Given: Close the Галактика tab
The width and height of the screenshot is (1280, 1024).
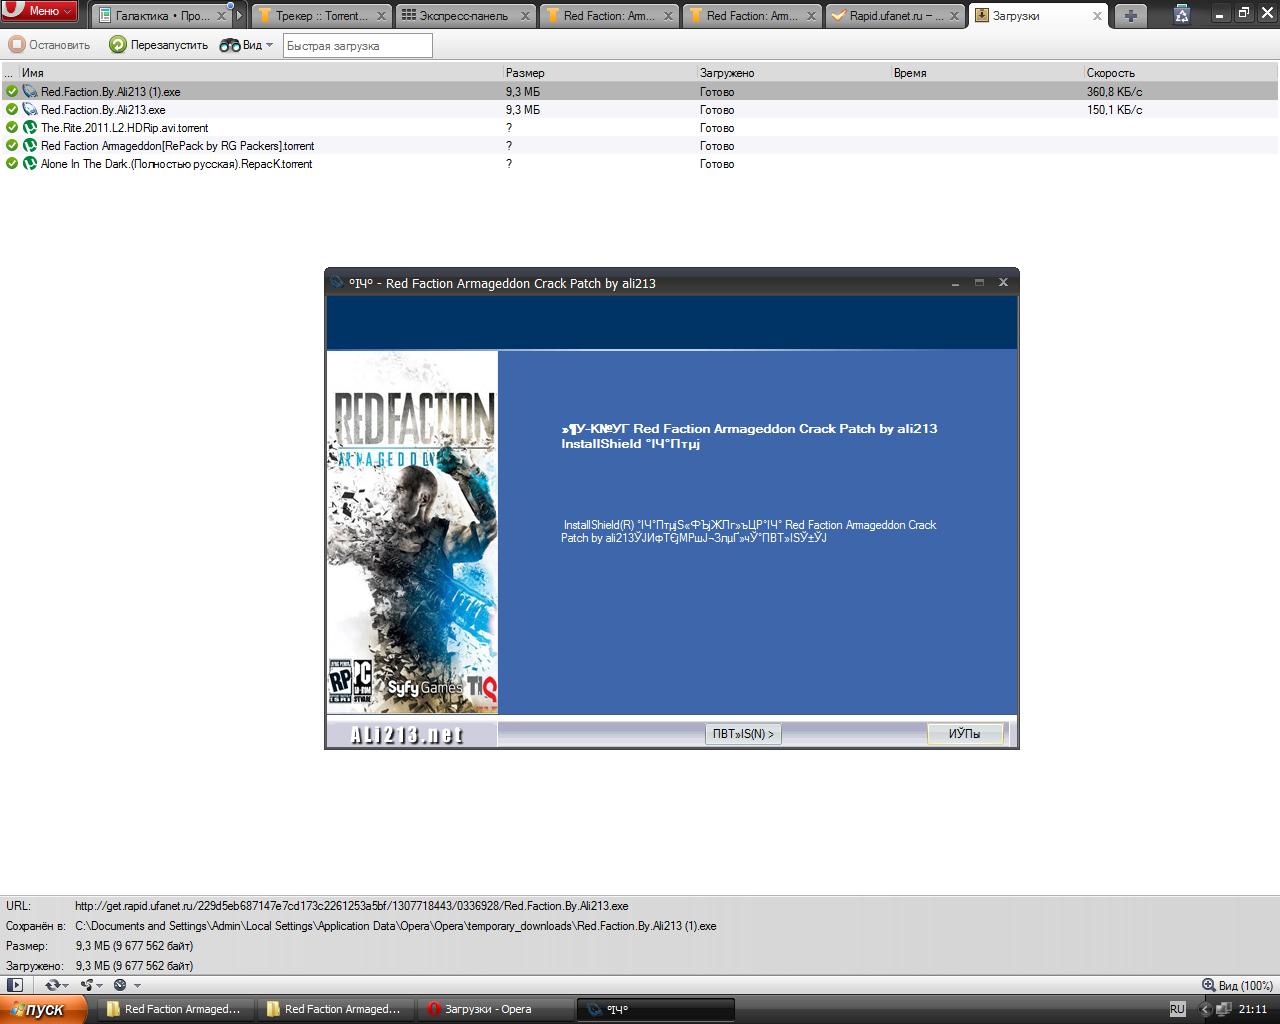Looking at the screenshot, I should coord(221,16).
